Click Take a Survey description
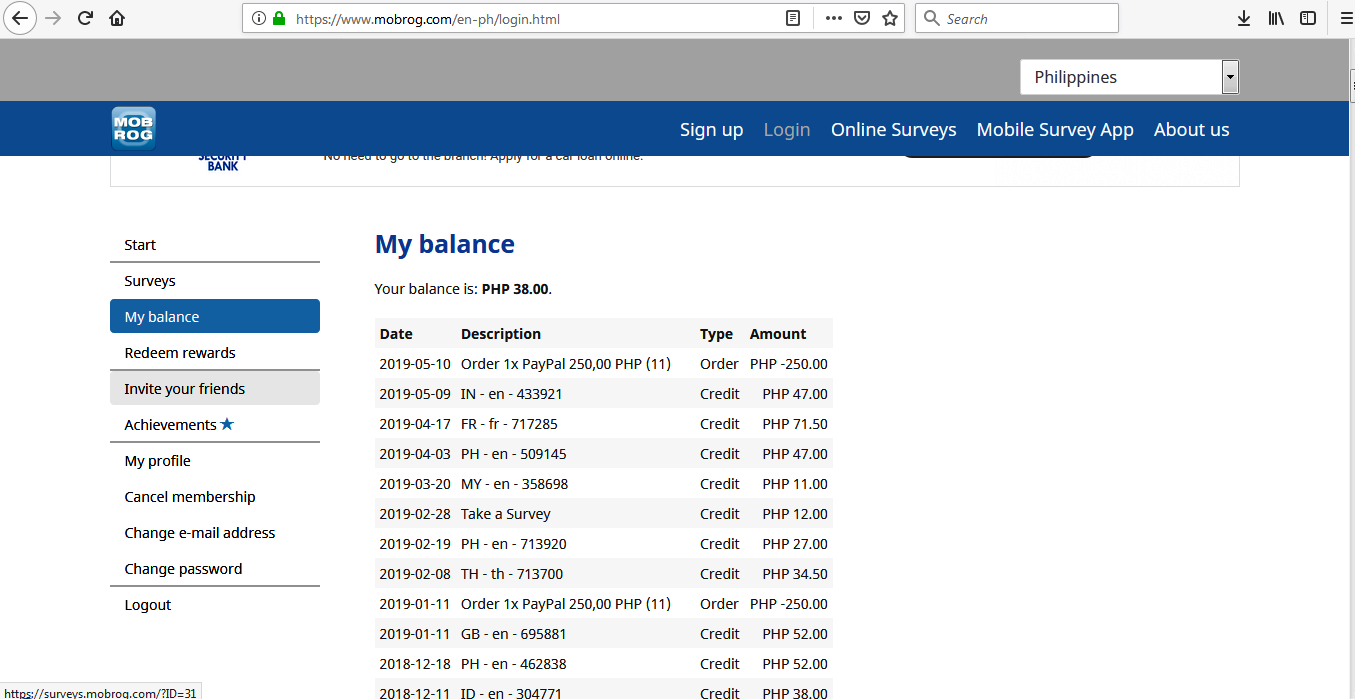Screen dimensions: 1355x699 click(x=506, y=514)
